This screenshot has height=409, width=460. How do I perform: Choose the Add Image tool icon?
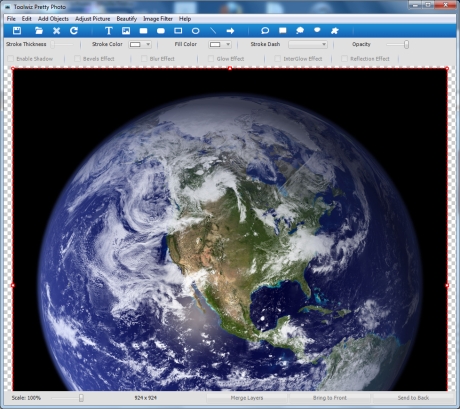tap(126, 31)
